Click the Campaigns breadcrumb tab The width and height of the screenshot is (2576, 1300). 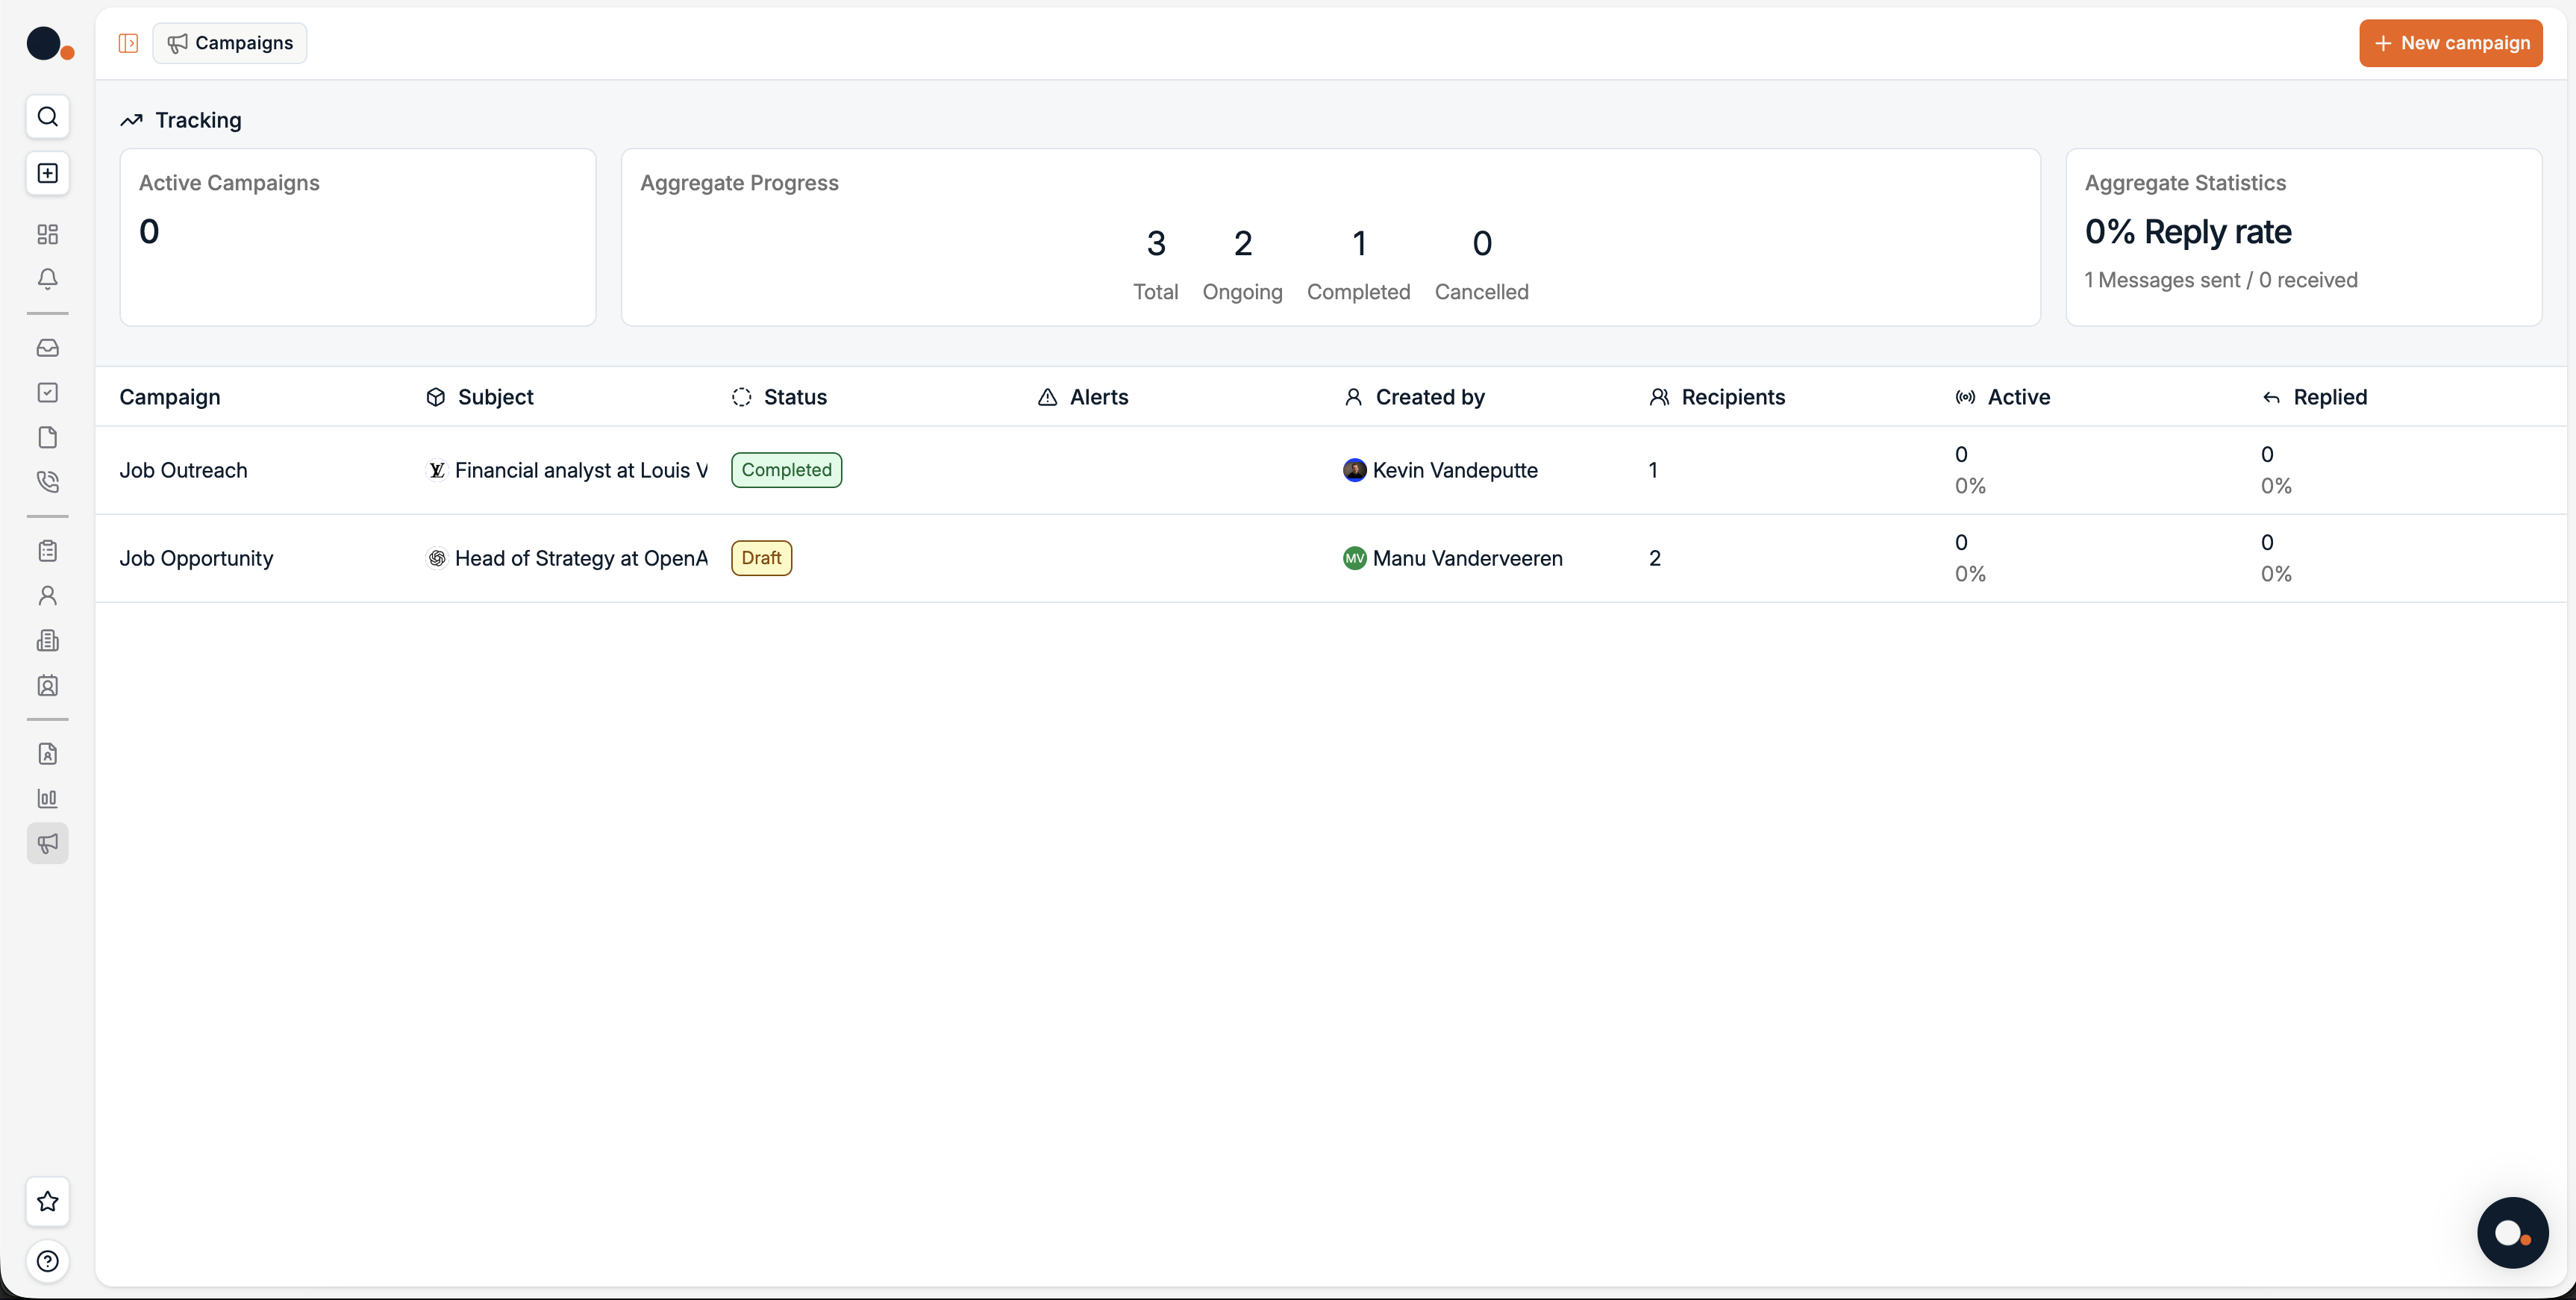tap(230, 43)
